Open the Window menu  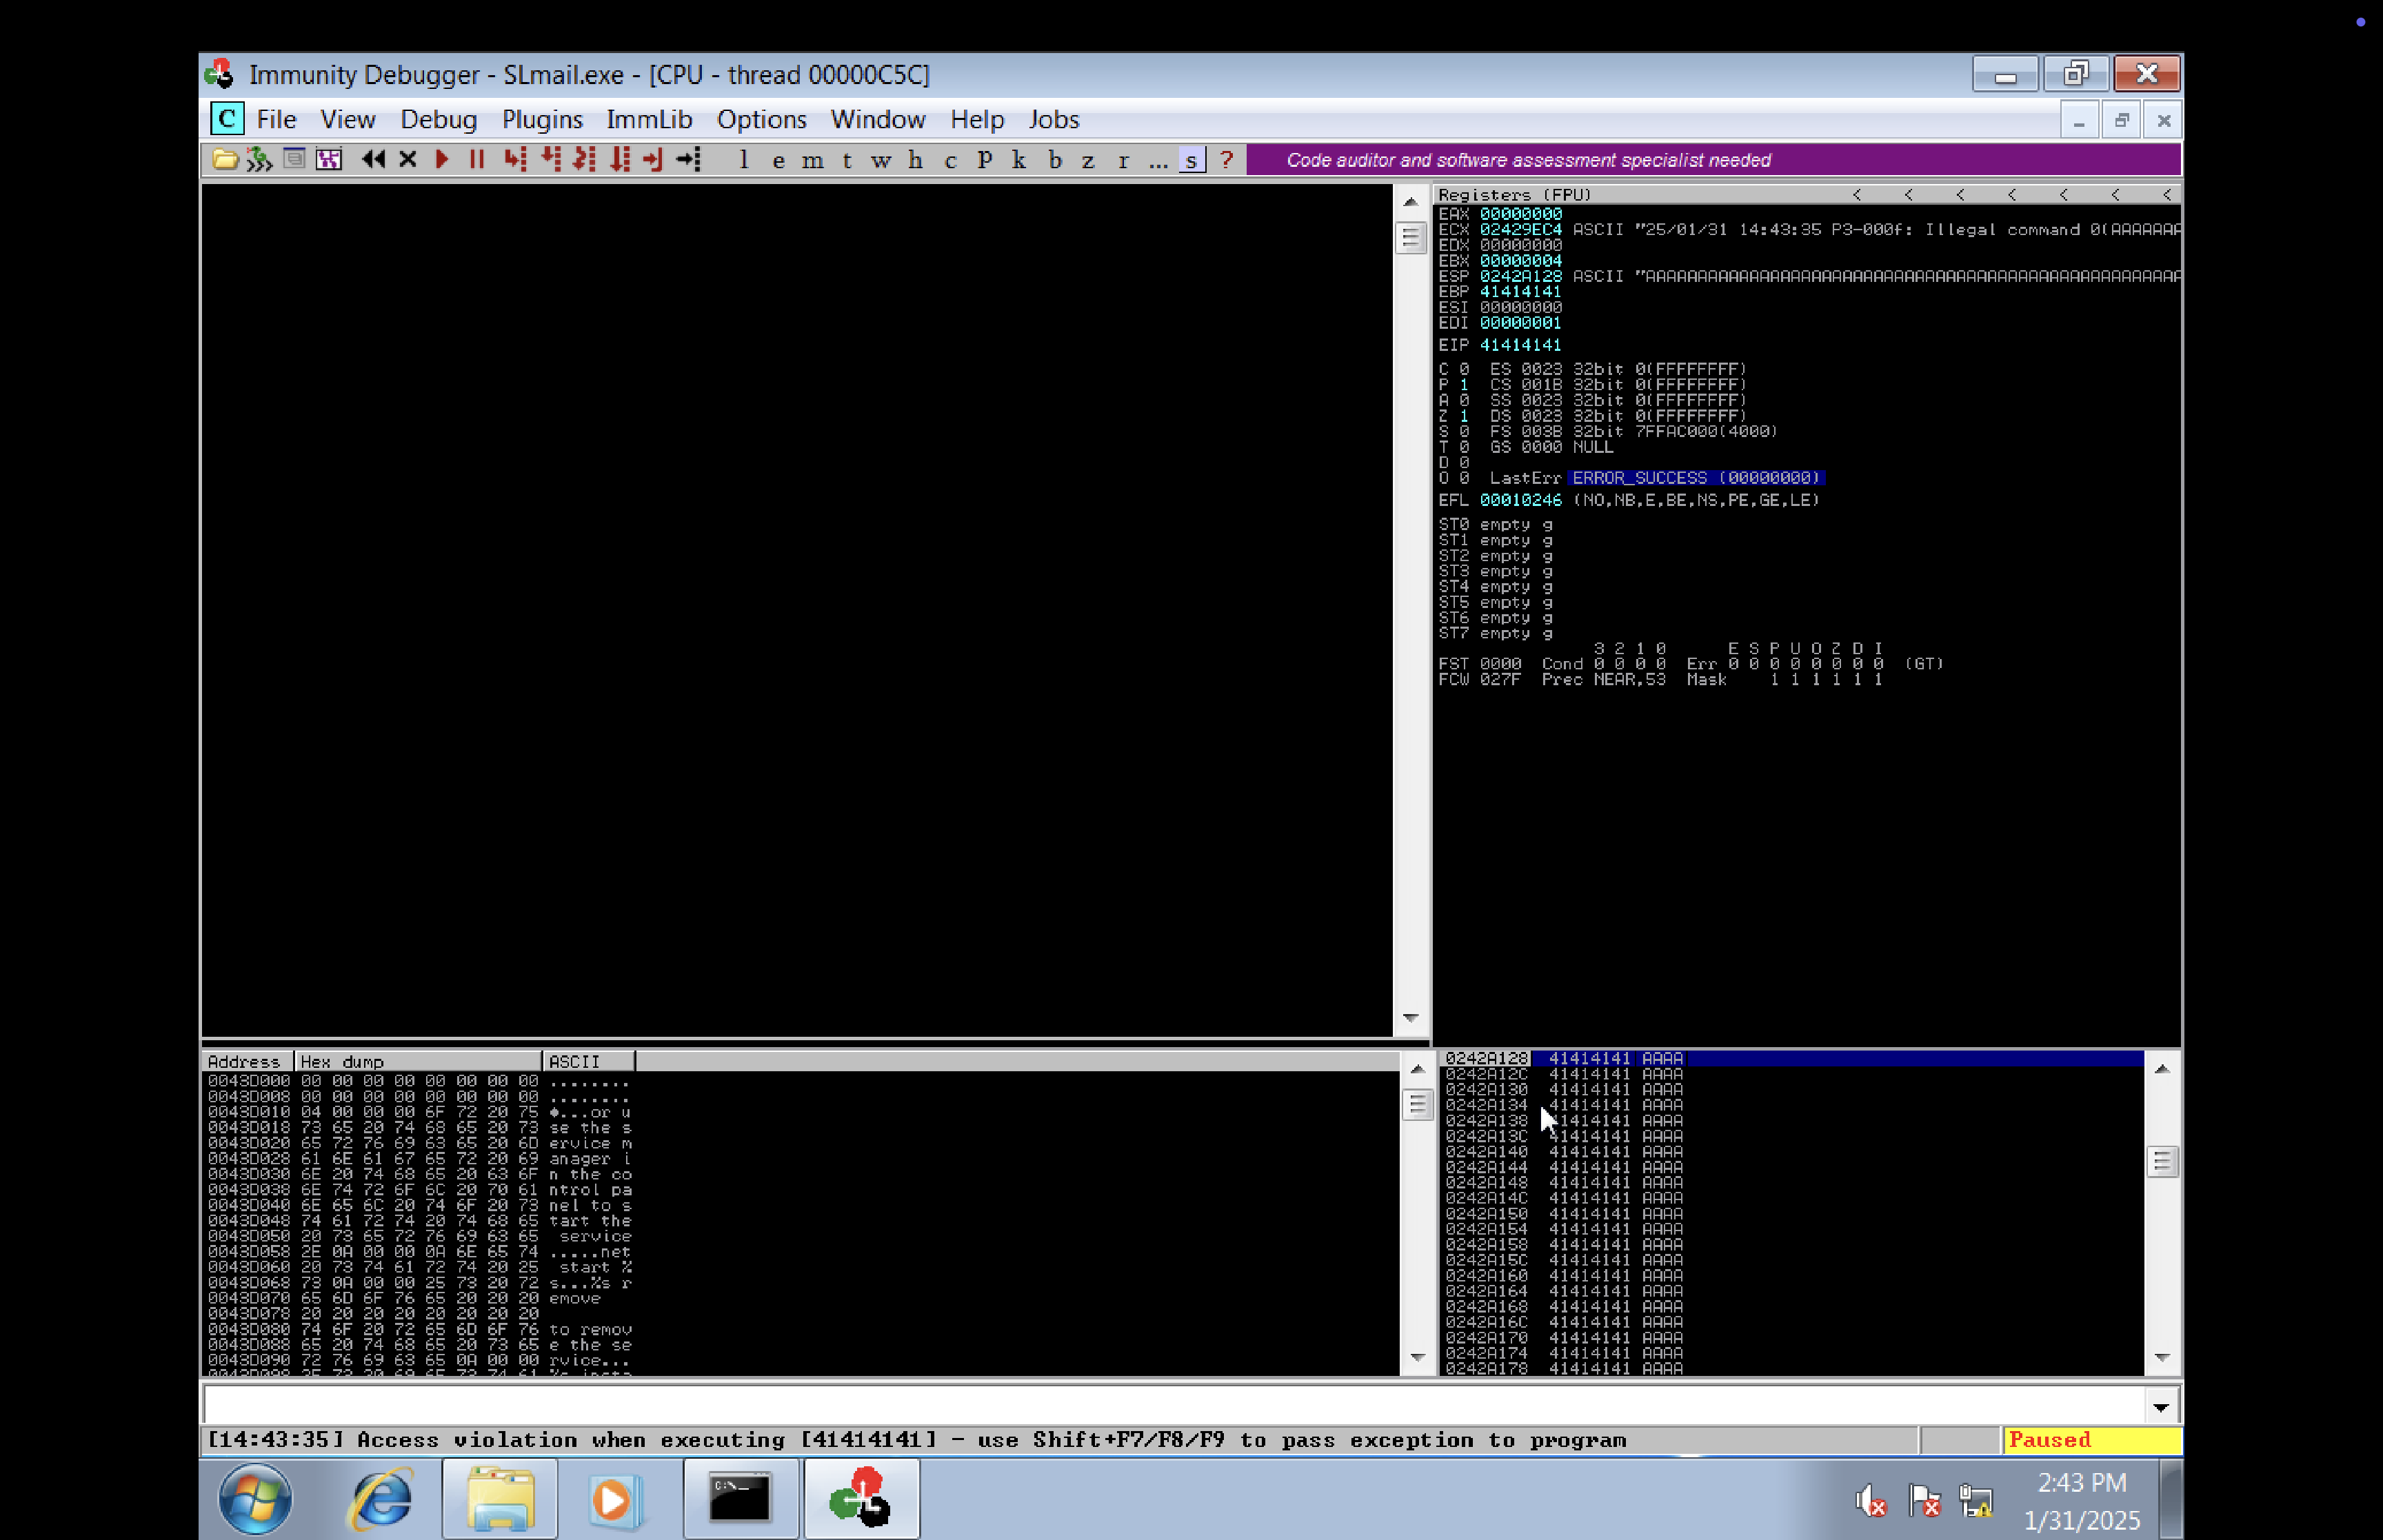click(878, 119)
